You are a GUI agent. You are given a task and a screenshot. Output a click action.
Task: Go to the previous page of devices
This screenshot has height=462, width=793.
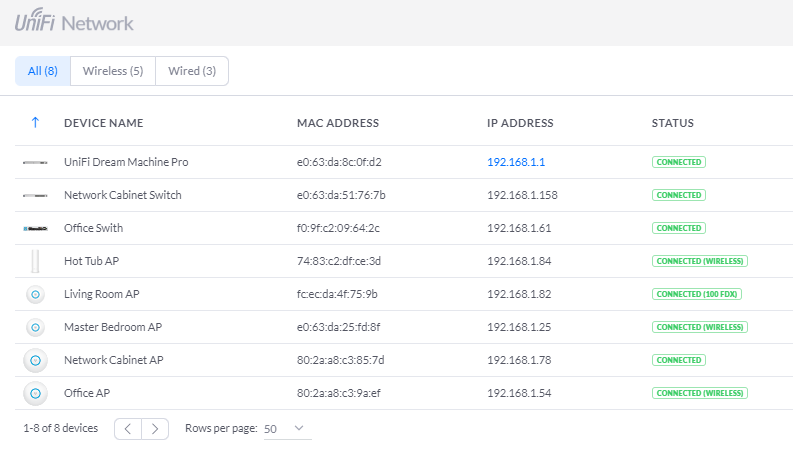click(129, 428)
